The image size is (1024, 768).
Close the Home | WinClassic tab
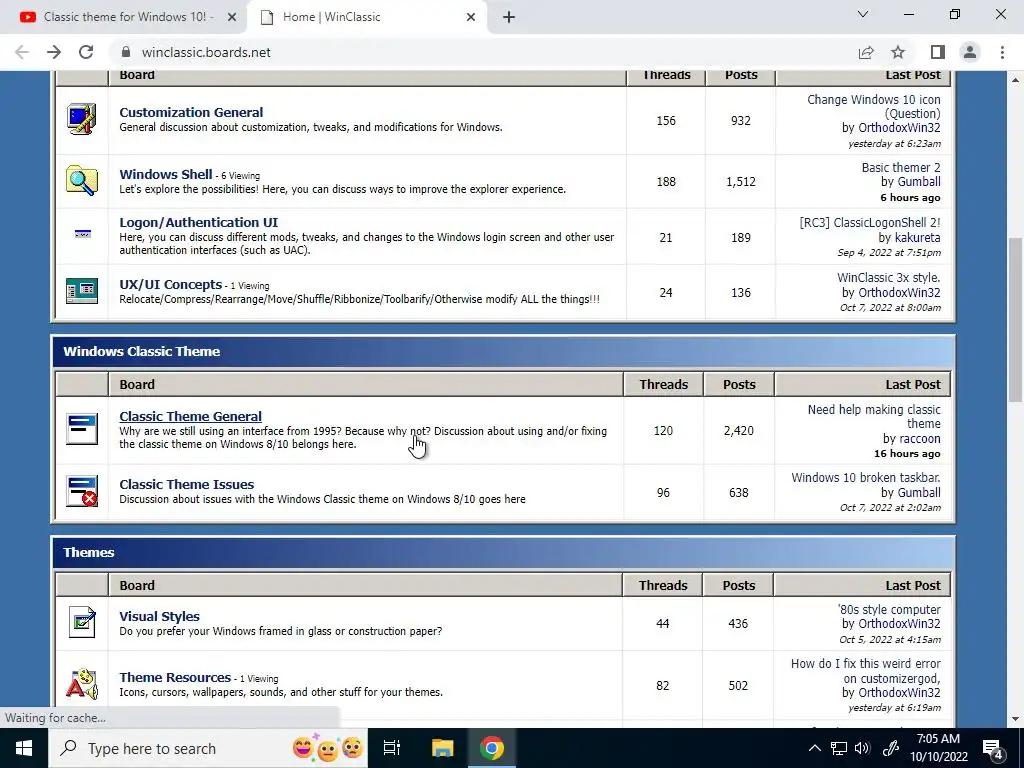point(471,17)
